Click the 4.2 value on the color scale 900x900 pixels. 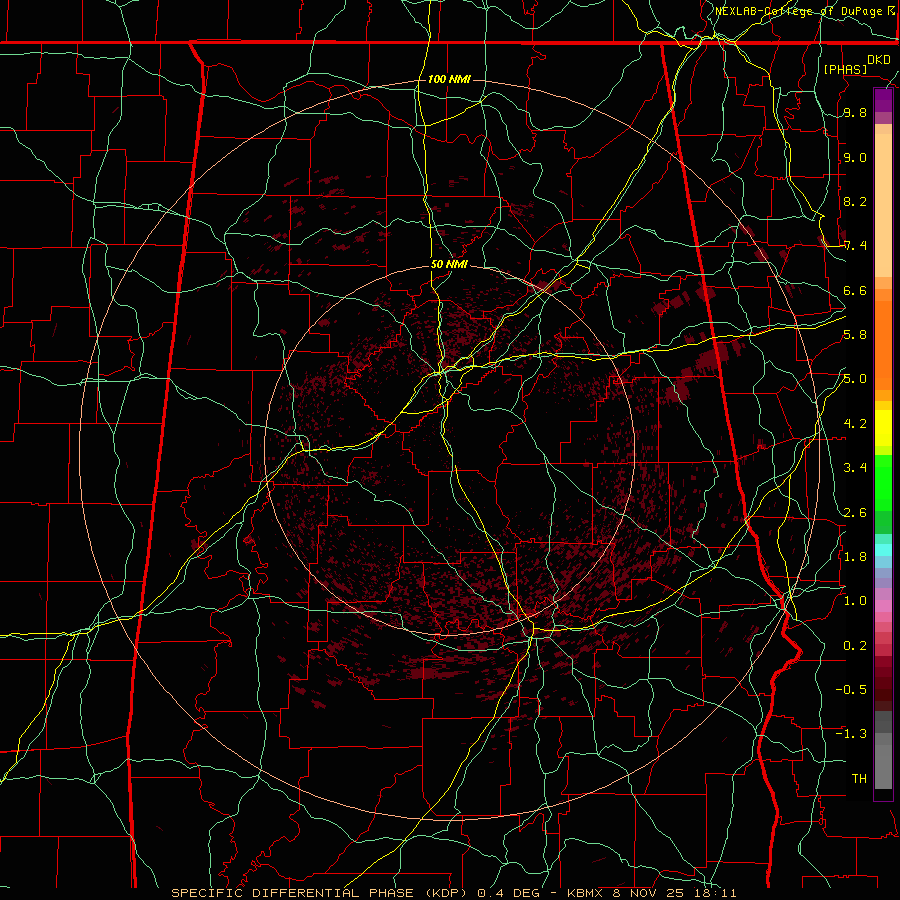[855, 424]
